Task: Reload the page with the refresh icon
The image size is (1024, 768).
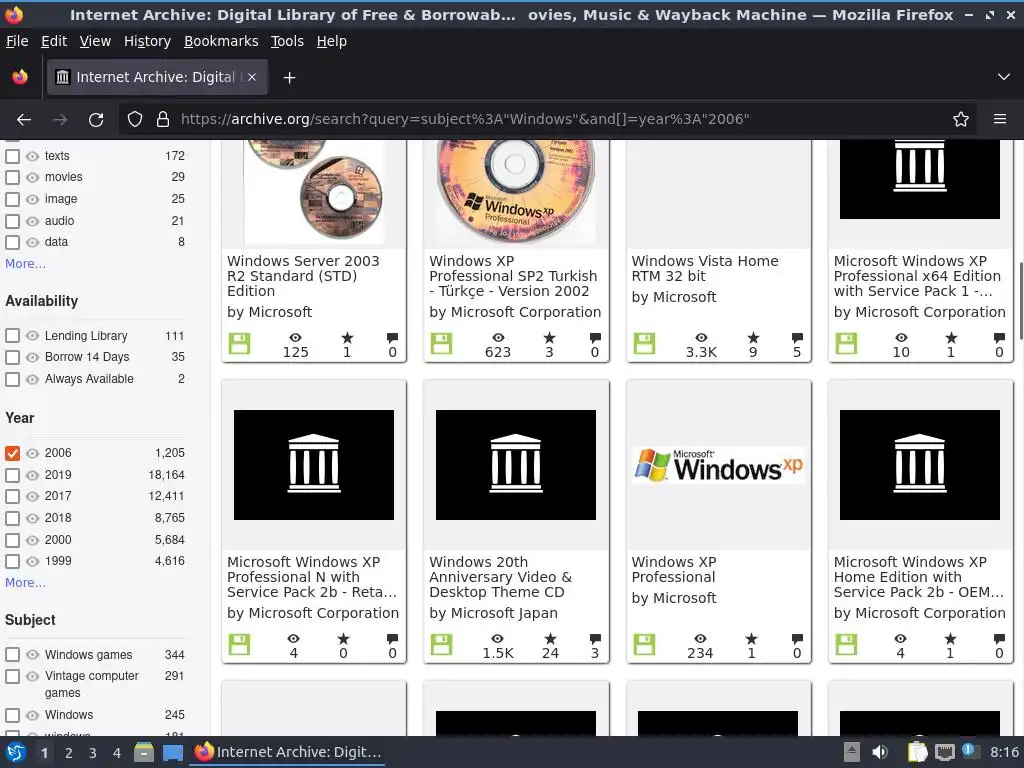Action: coord(96,120)
